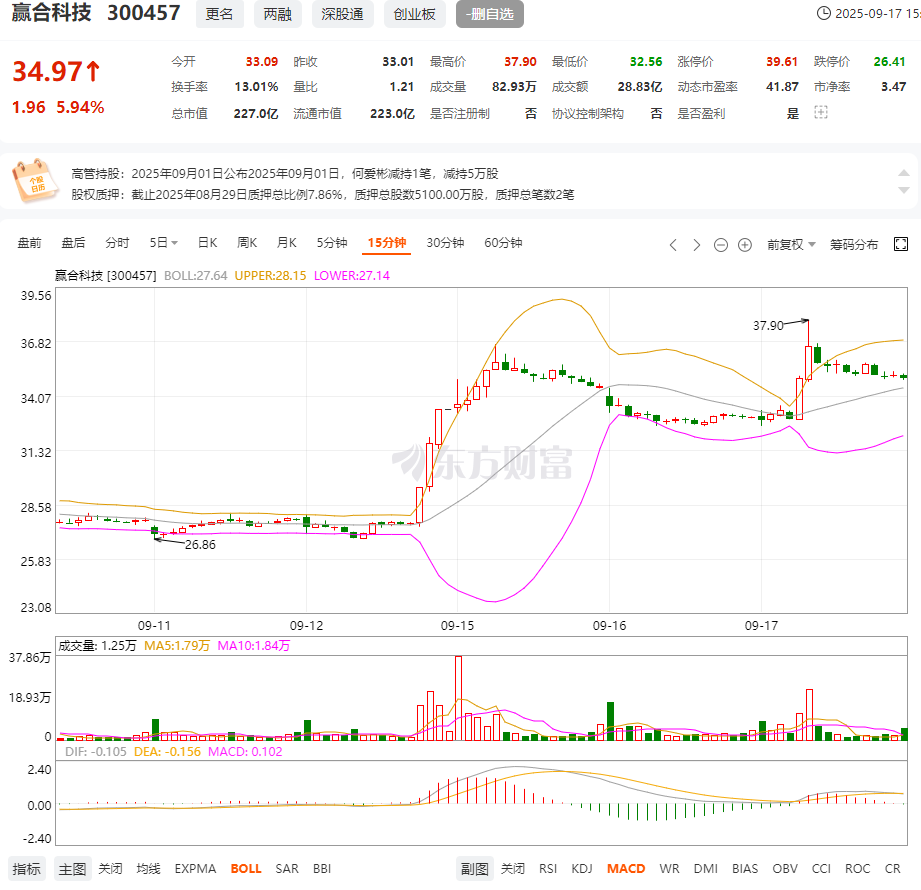
Task: Go to next chart period arrow
Action: 697,244
